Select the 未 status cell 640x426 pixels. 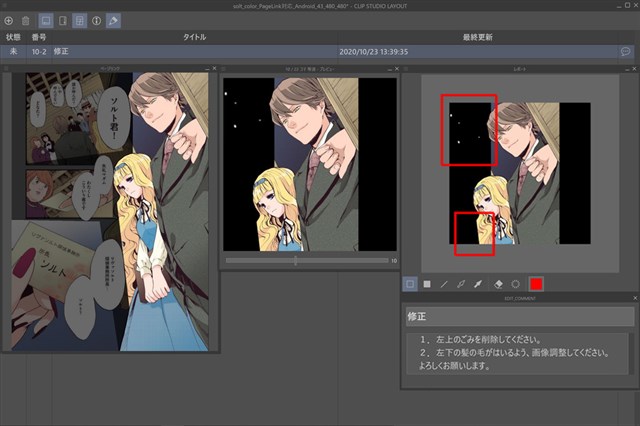[13, 51]
